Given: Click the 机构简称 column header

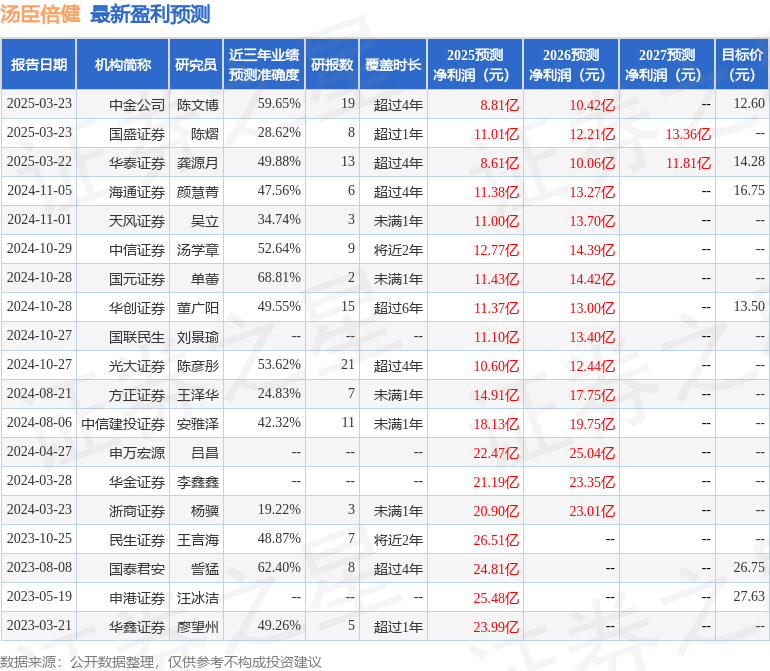Looking at the screenshot, I should pos(123,64).
